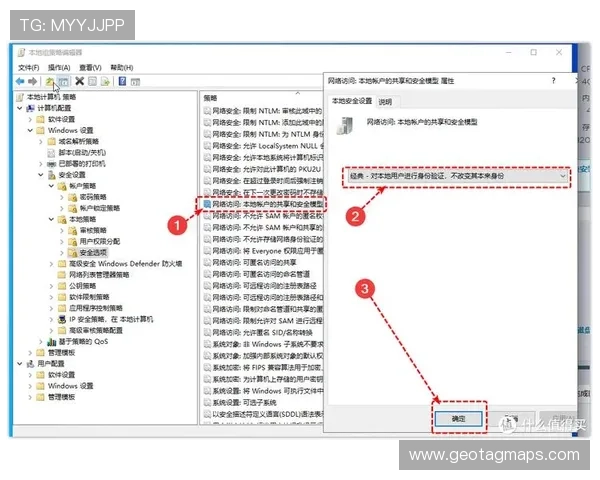This screenshot has width=600, height=480.
Task: Expand the 高级安全 Windows Defender 防火墙 node
Action: [52, 264]
